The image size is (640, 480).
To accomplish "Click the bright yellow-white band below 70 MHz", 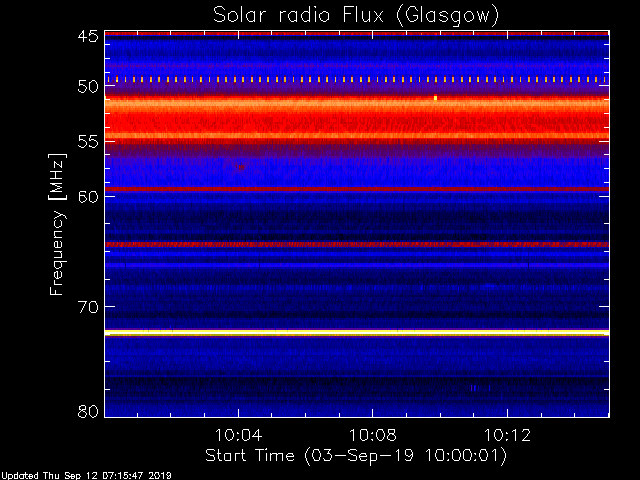I will 357,333.
